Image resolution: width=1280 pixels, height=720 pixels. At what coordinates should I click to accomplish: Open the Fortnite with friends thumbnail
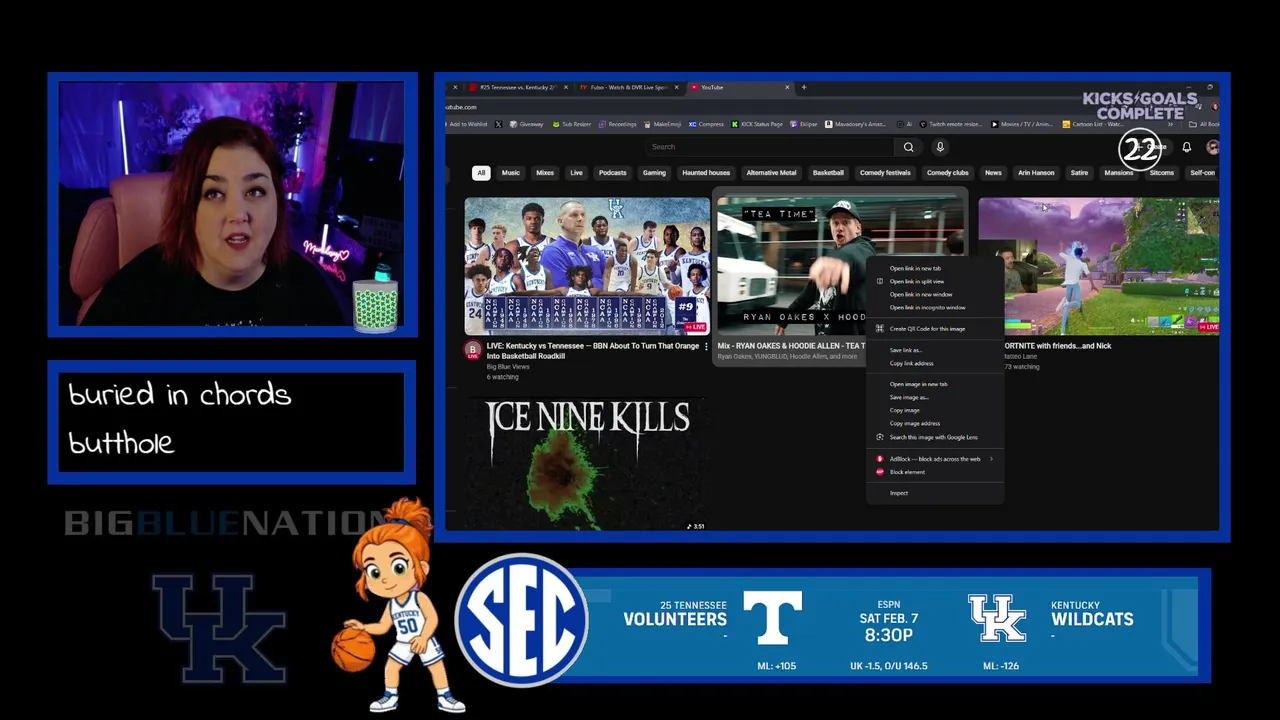[x=1098, y=266]
